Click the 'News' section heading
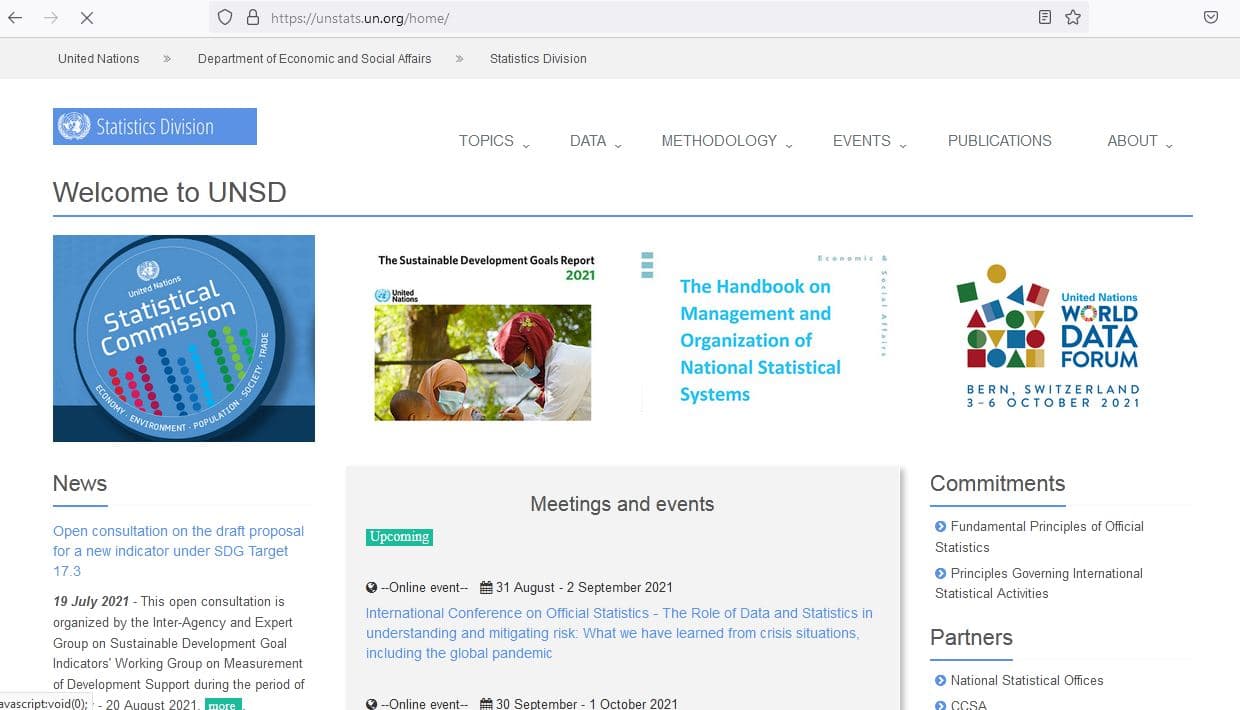The width and height of the screenshot is (1240, 710). coord(80,483)
